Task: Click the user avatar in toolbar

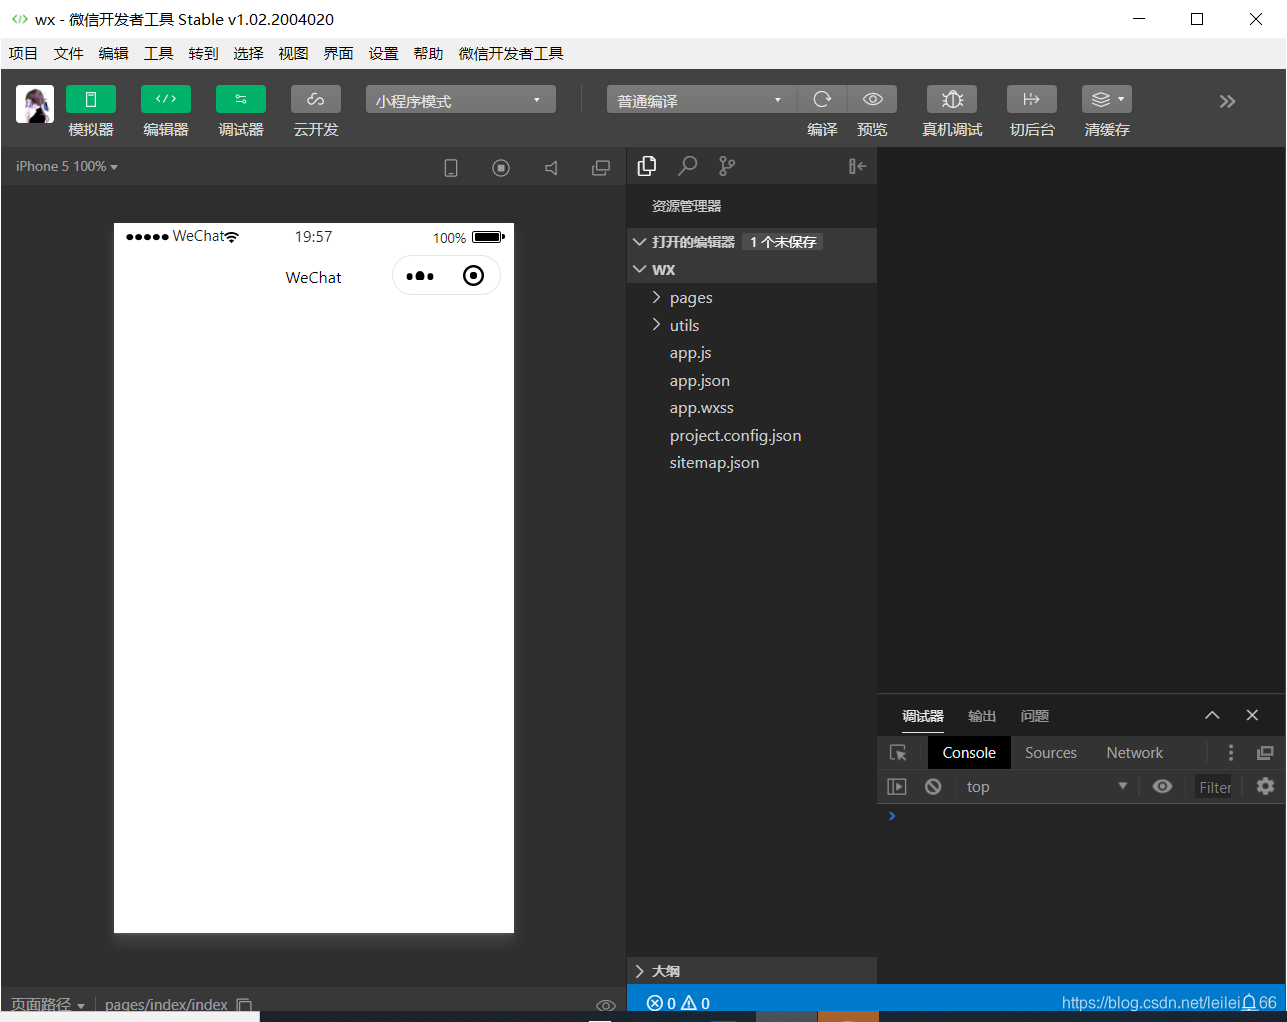Action: (35, 104)
